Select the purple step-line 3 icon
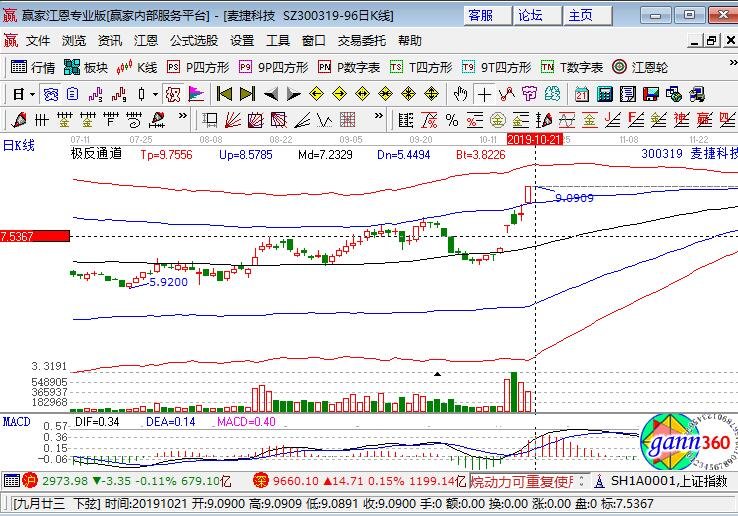This screenshot has width=738, height=516. coord(96,95)
